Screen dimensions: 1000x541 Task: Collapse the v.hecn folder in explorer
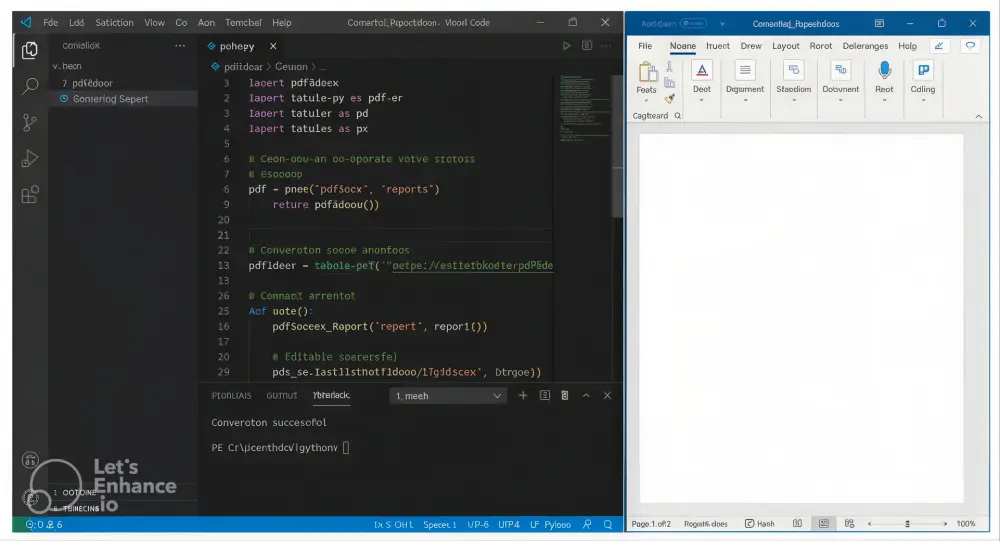coord(67,66)
